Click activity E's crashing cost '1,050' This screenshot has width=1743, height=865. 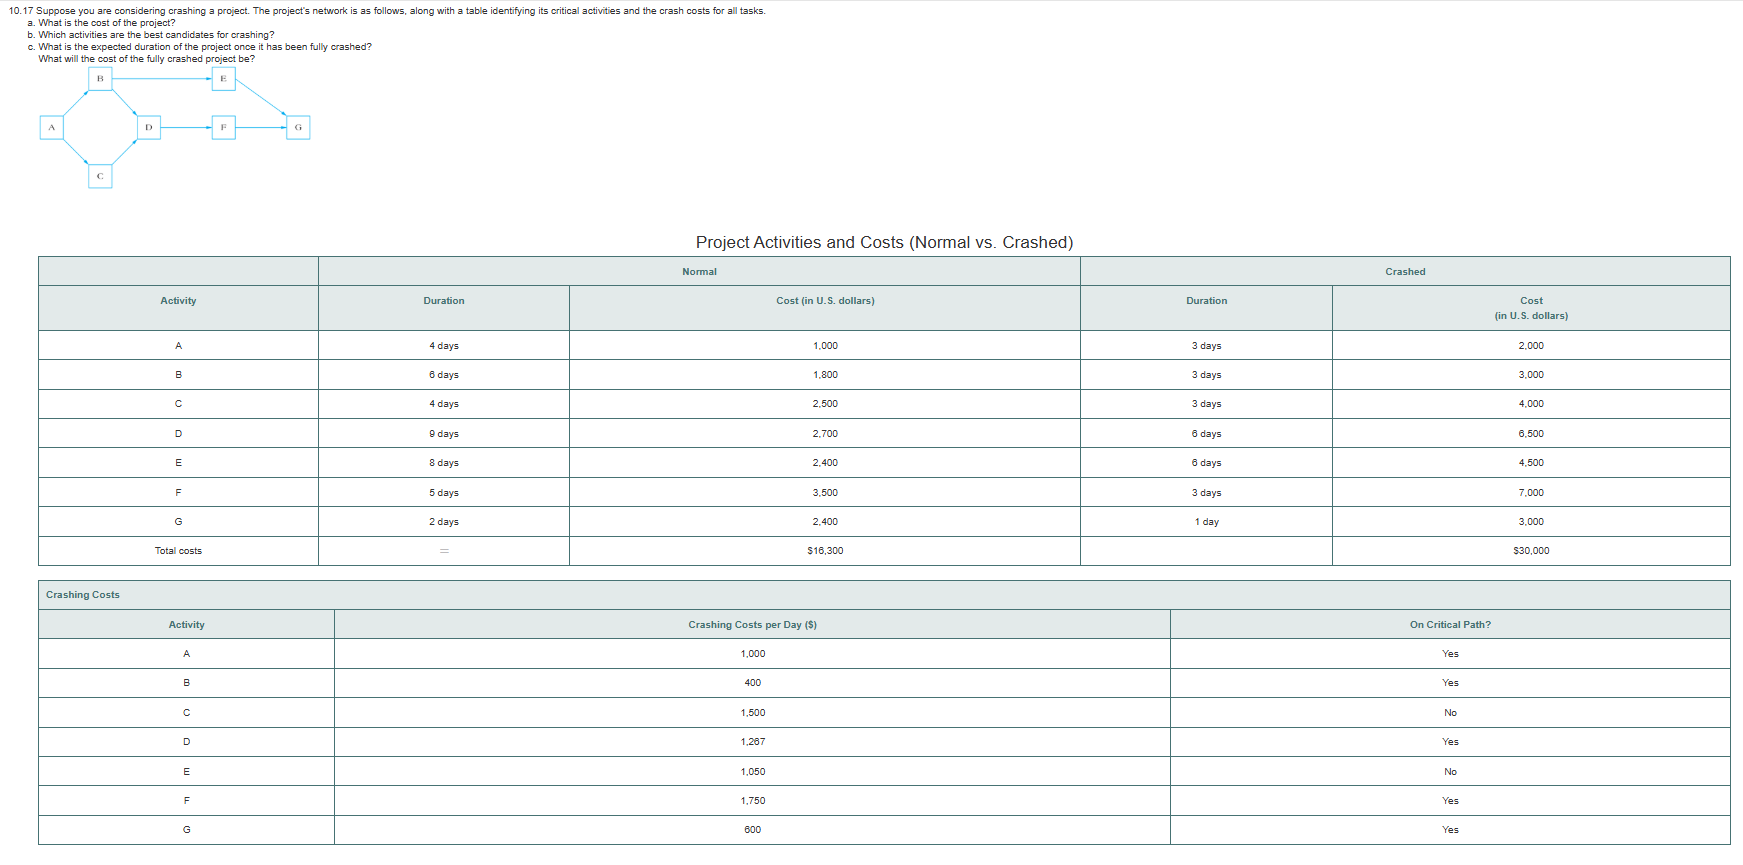752,772
